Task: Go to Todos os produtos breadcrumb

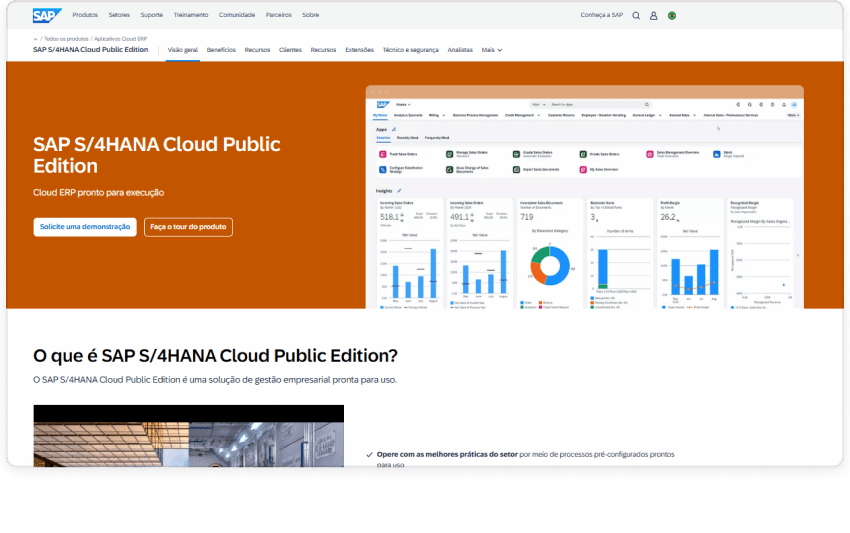Action: click(x=66, y=39)
